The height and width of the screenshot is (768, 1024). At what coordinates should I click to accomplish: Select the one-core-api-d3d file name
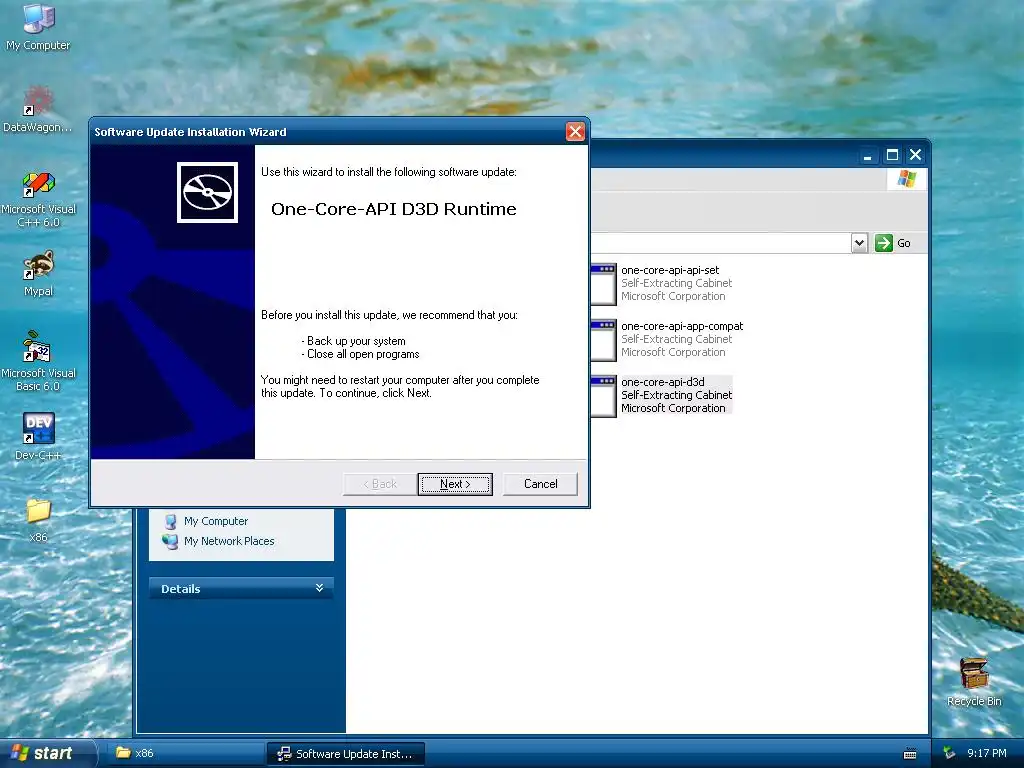click(662, 382)
